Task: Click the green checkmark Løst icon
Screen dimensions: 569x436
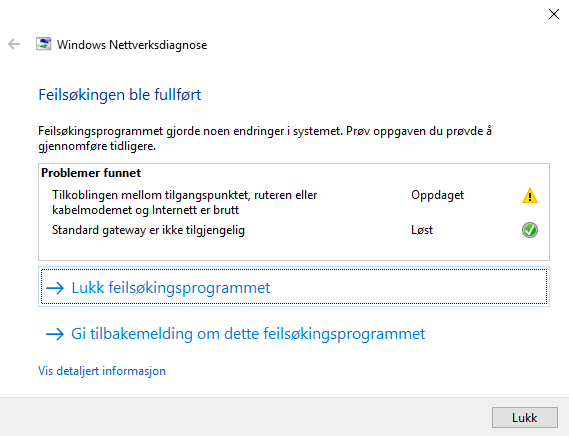Action: coord(530,230)
